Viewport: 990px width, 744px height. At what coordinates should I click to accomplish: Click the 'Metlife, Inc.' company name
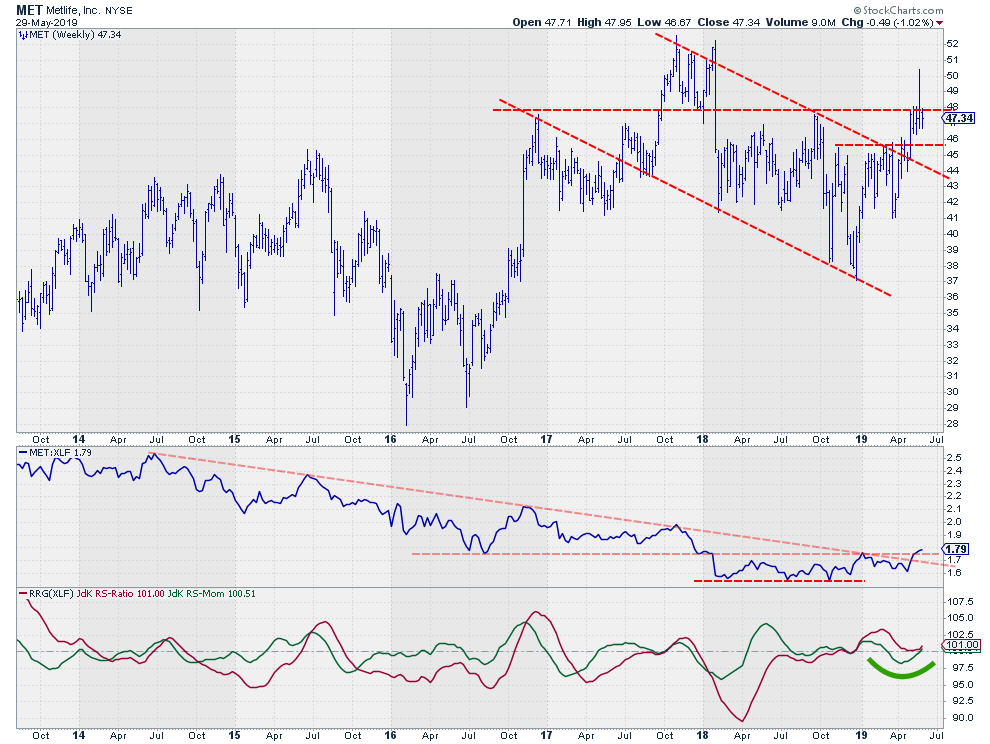(71, 11)
